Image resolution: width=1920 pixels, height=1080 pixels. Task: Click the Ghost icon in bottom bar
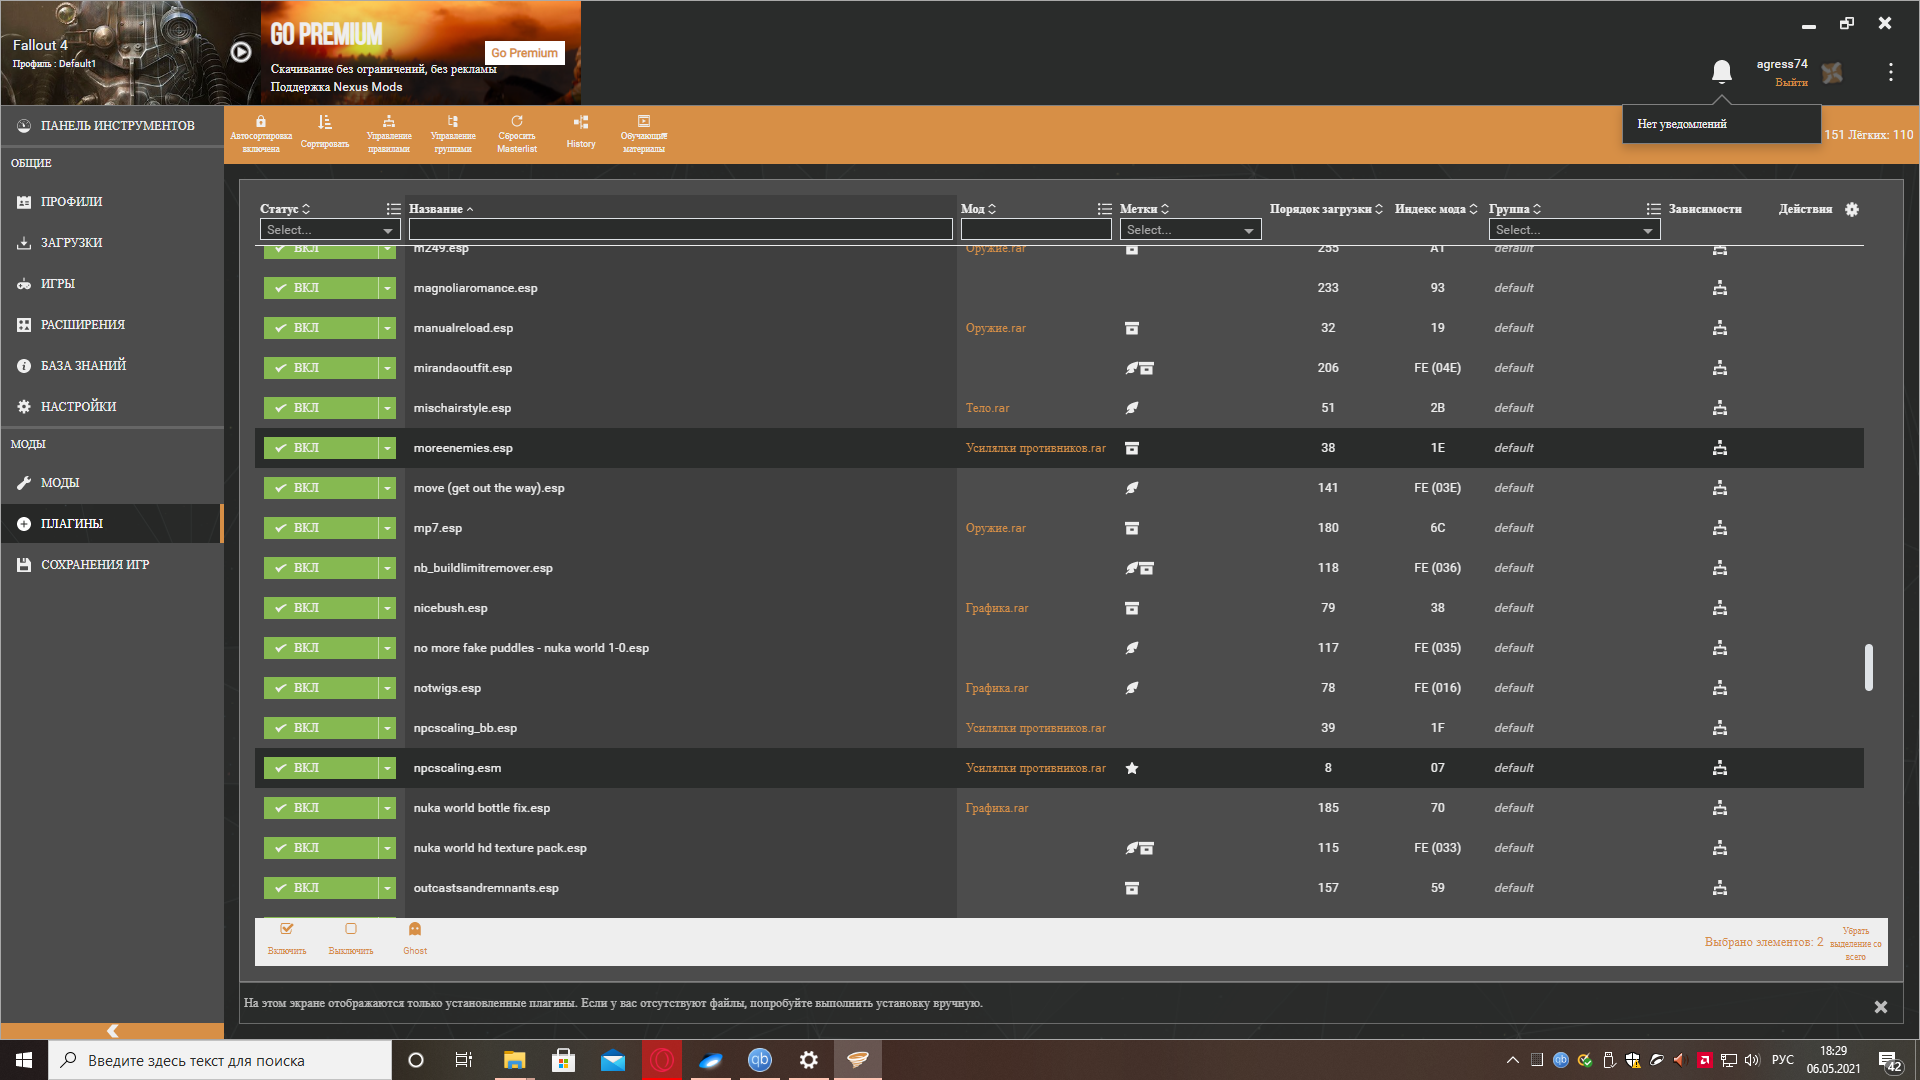[x=415, y=937]
